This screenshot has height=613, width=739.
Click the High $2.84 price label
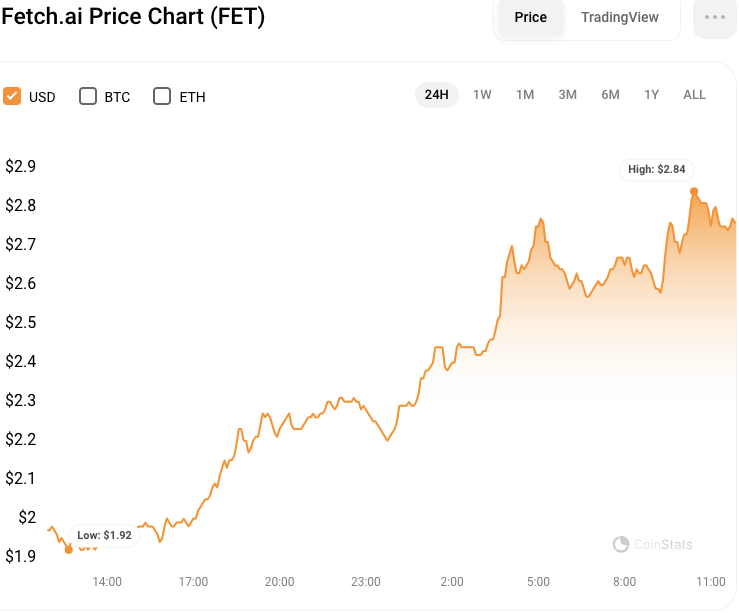(656, 170)
